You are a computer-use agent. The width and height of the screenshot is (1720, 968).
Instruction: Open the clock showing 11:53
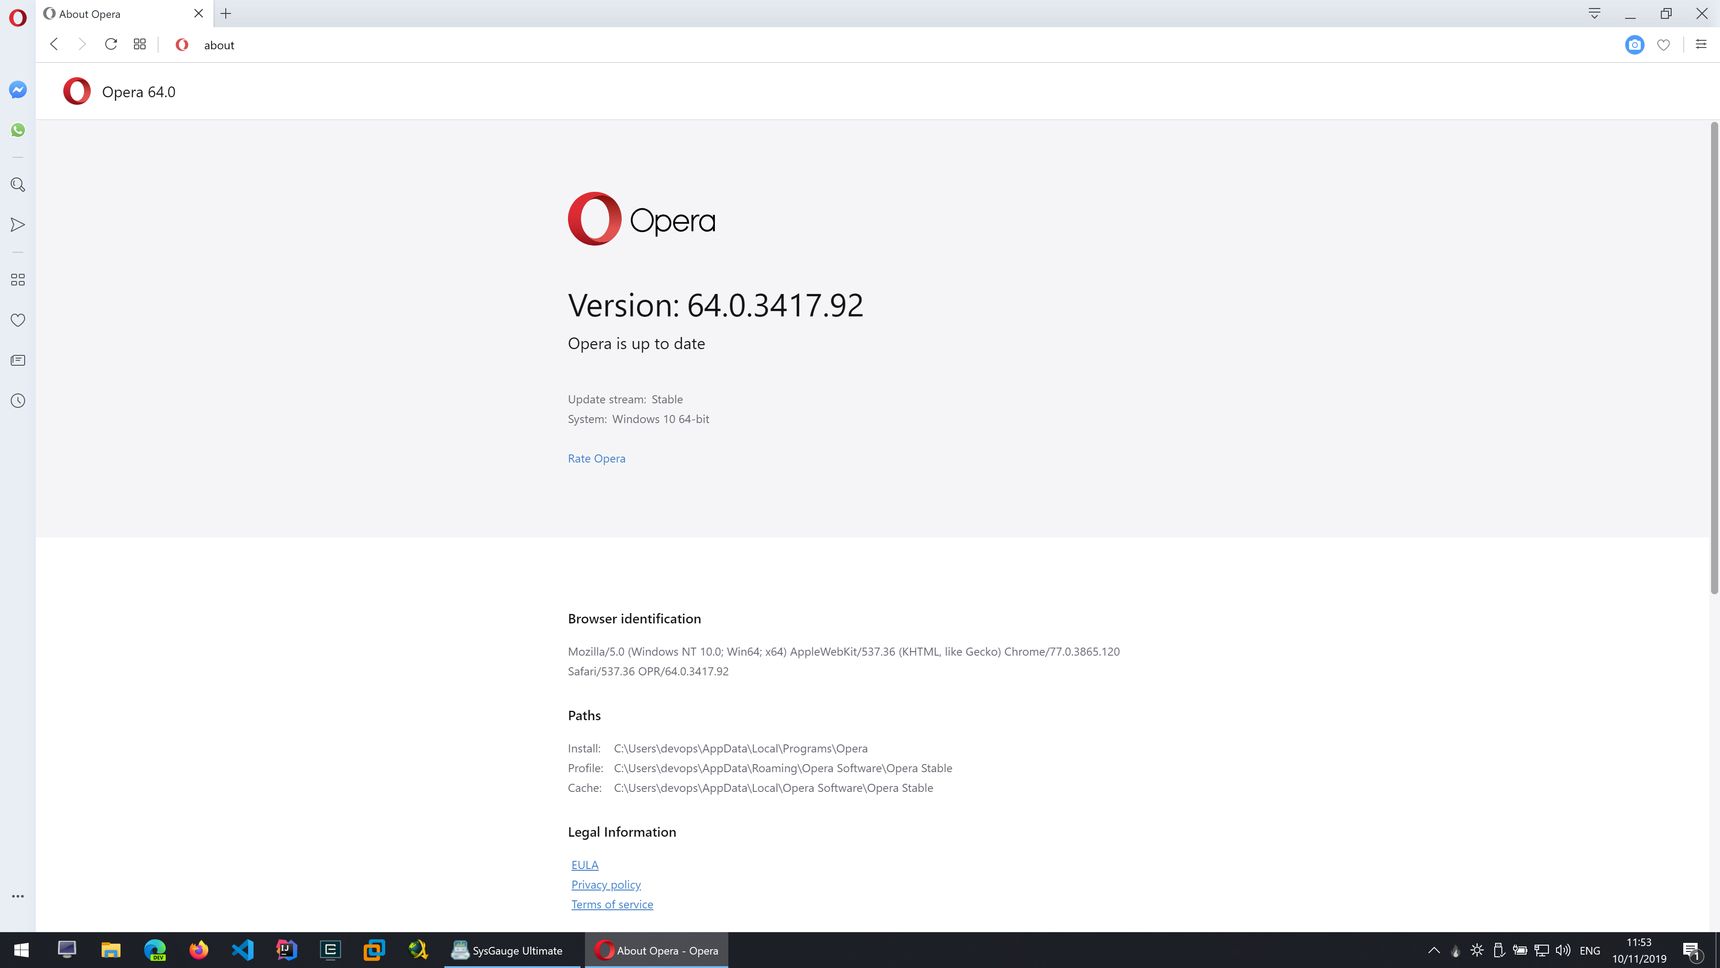click(1639, 950)
